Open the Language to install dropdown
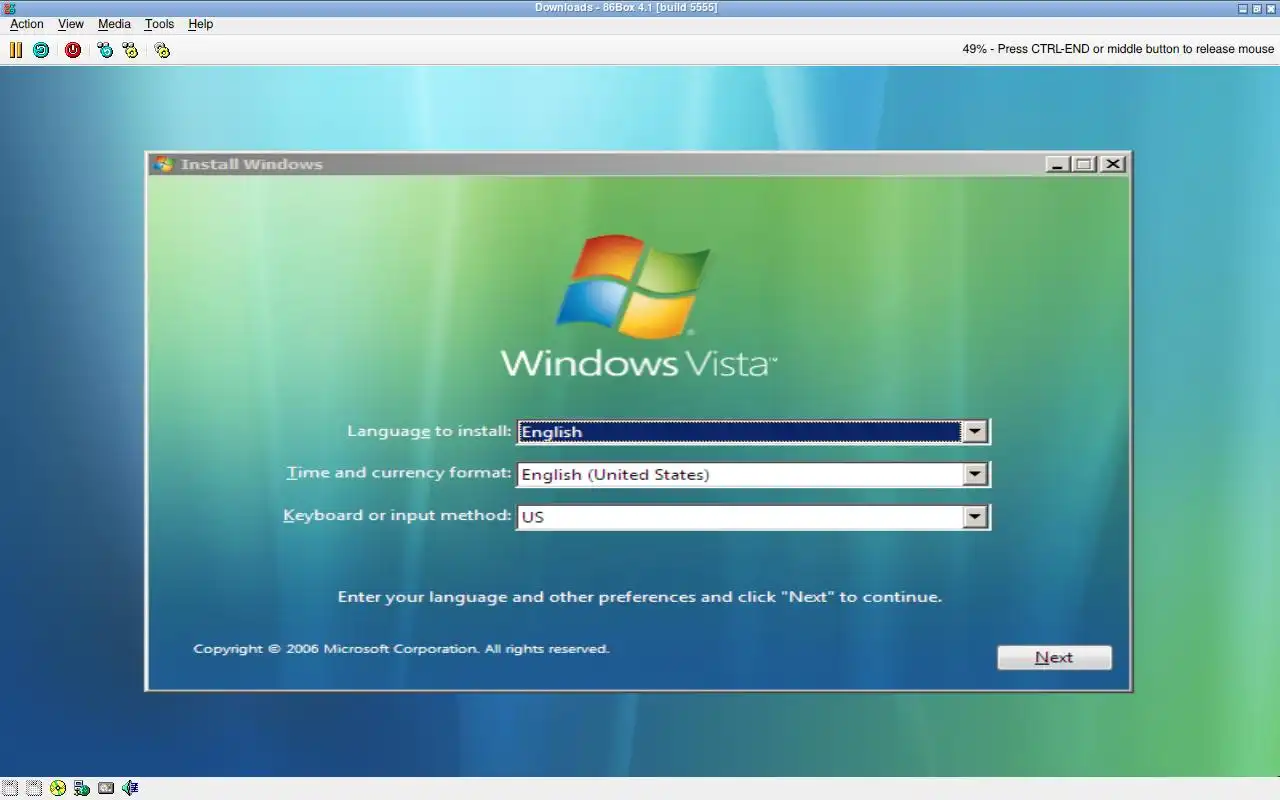 click(974, 431)
